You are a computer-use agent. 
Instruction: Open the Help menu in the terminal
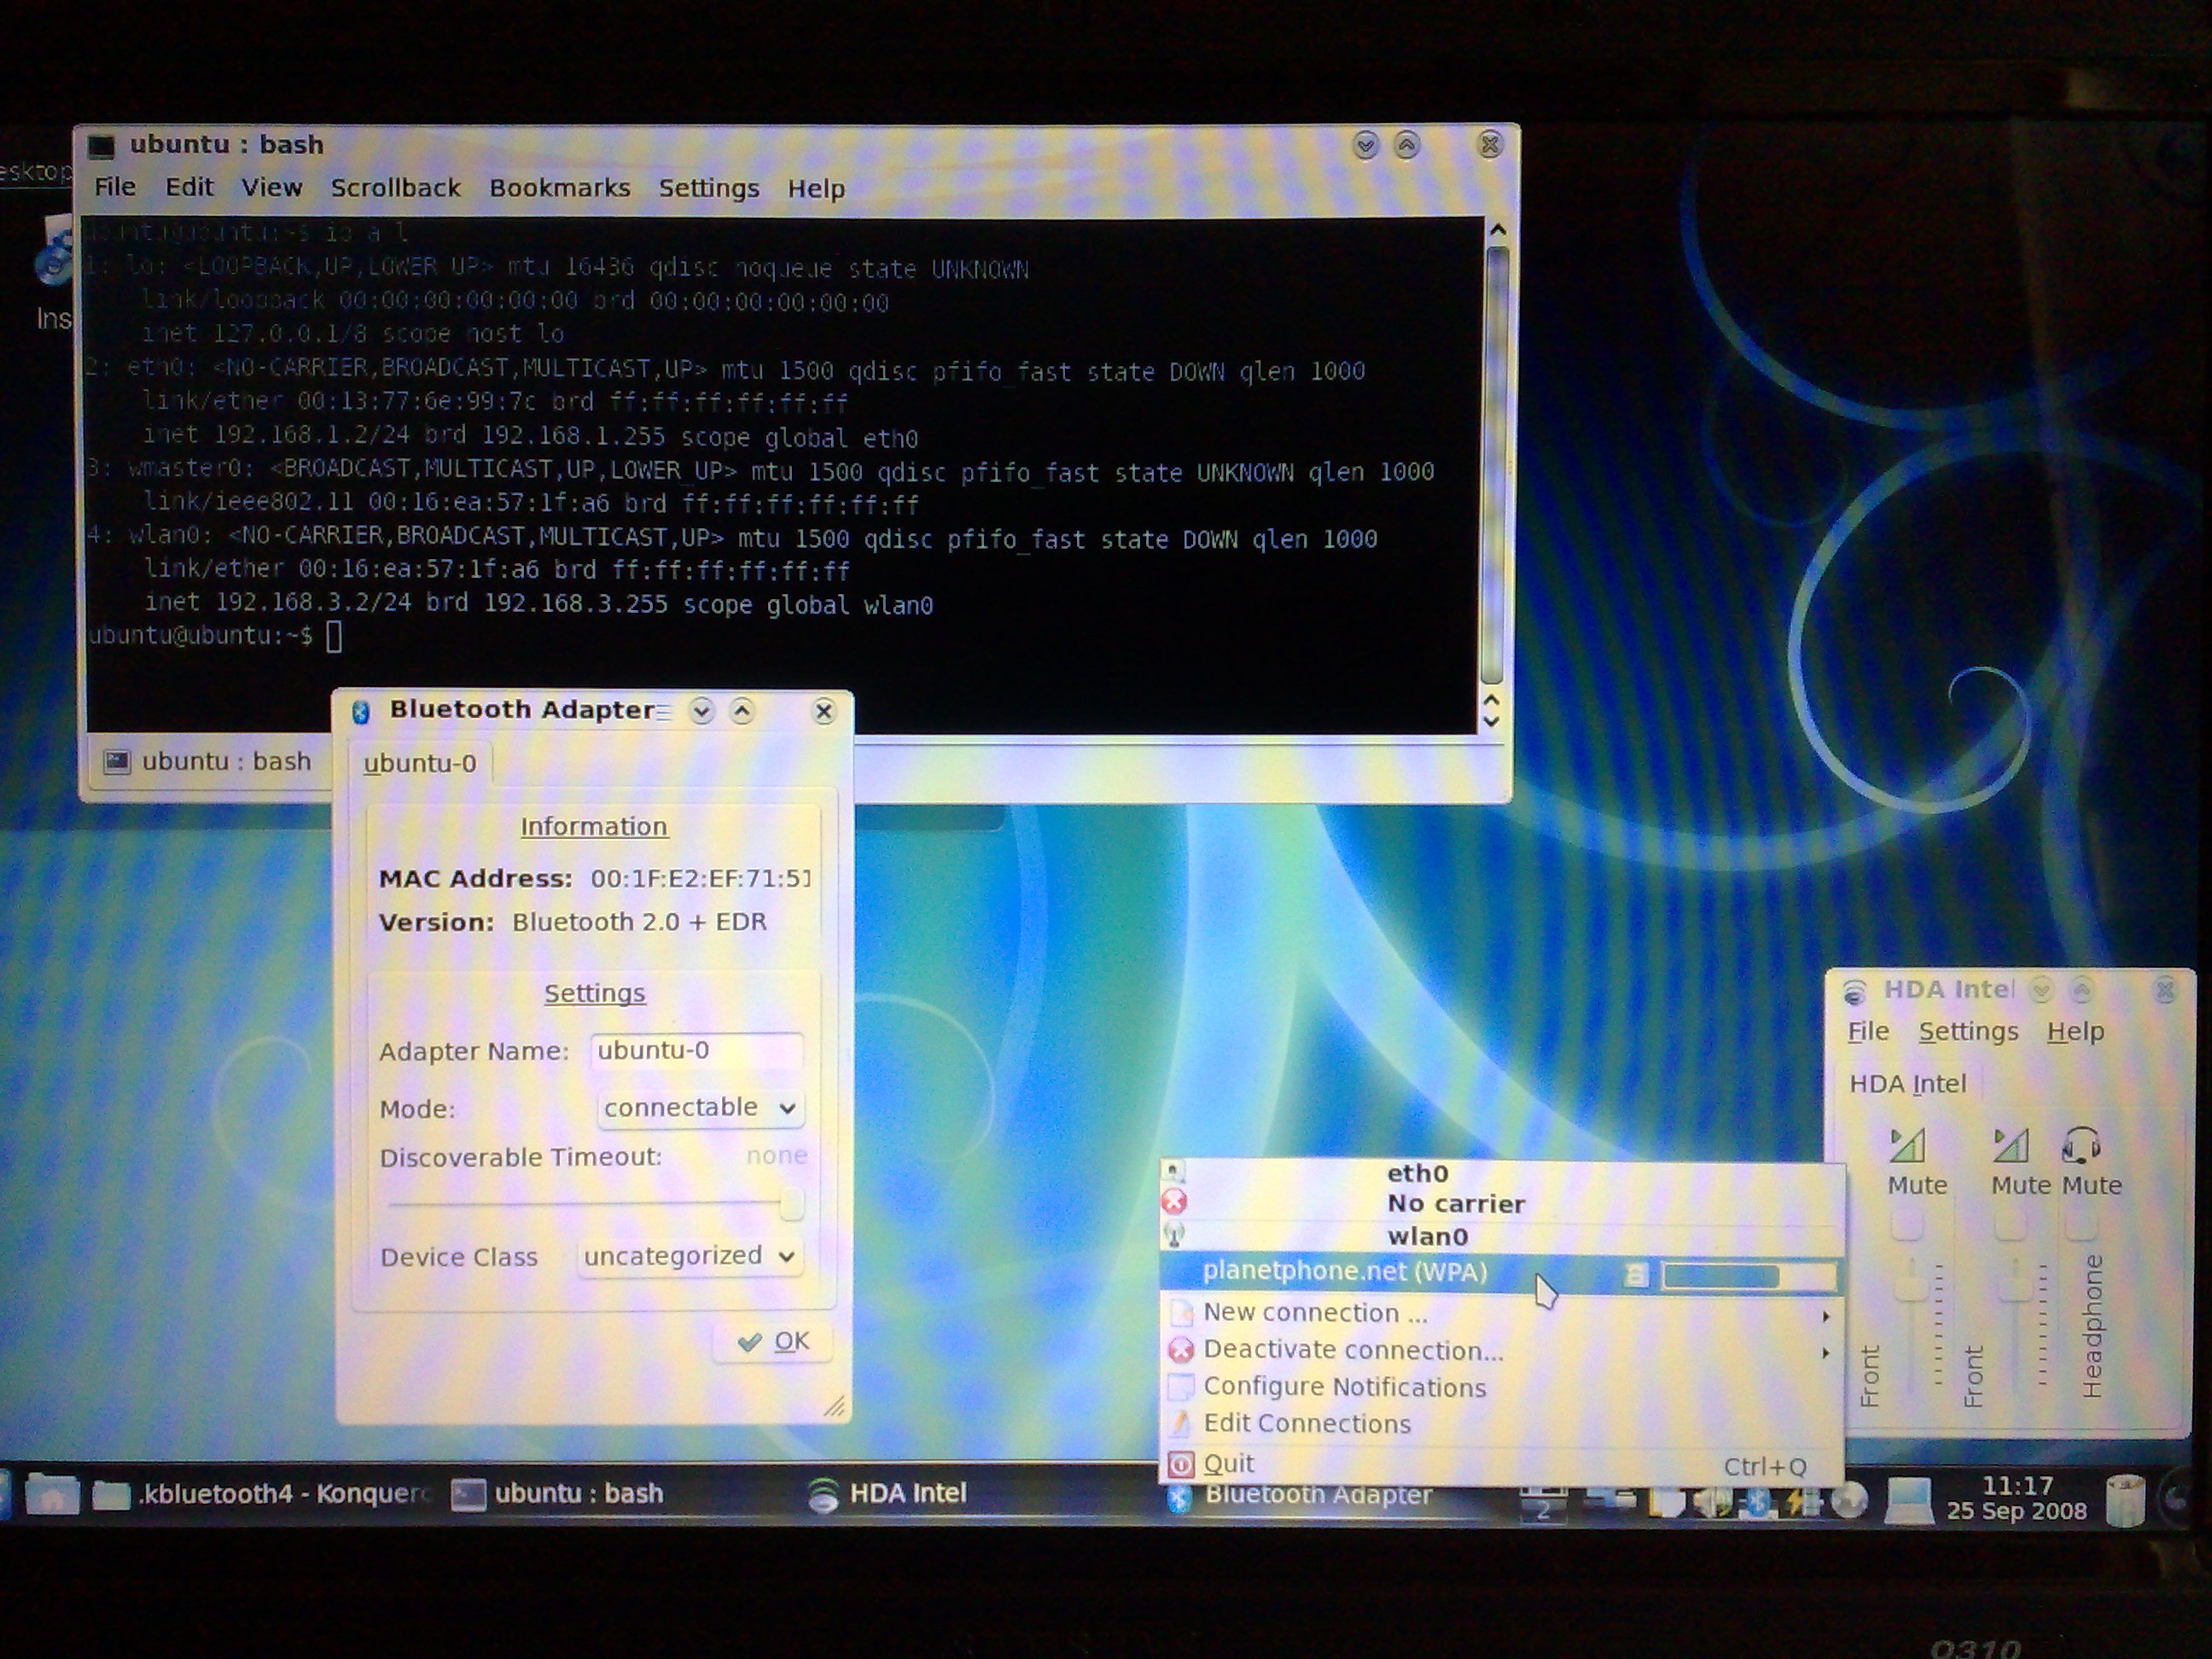[816, 189]
